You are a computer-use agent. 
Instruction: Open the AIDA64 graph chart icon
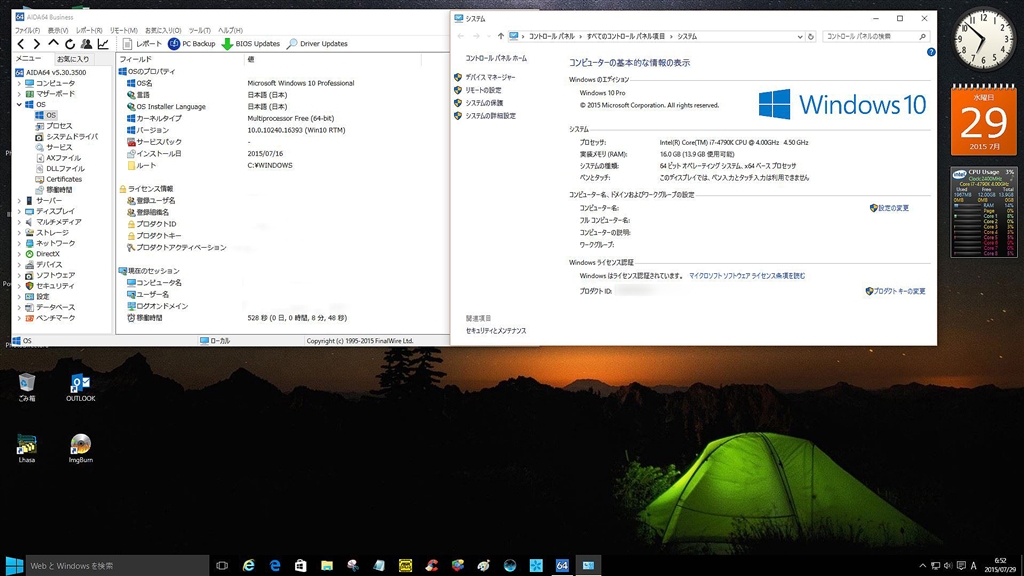103,44
